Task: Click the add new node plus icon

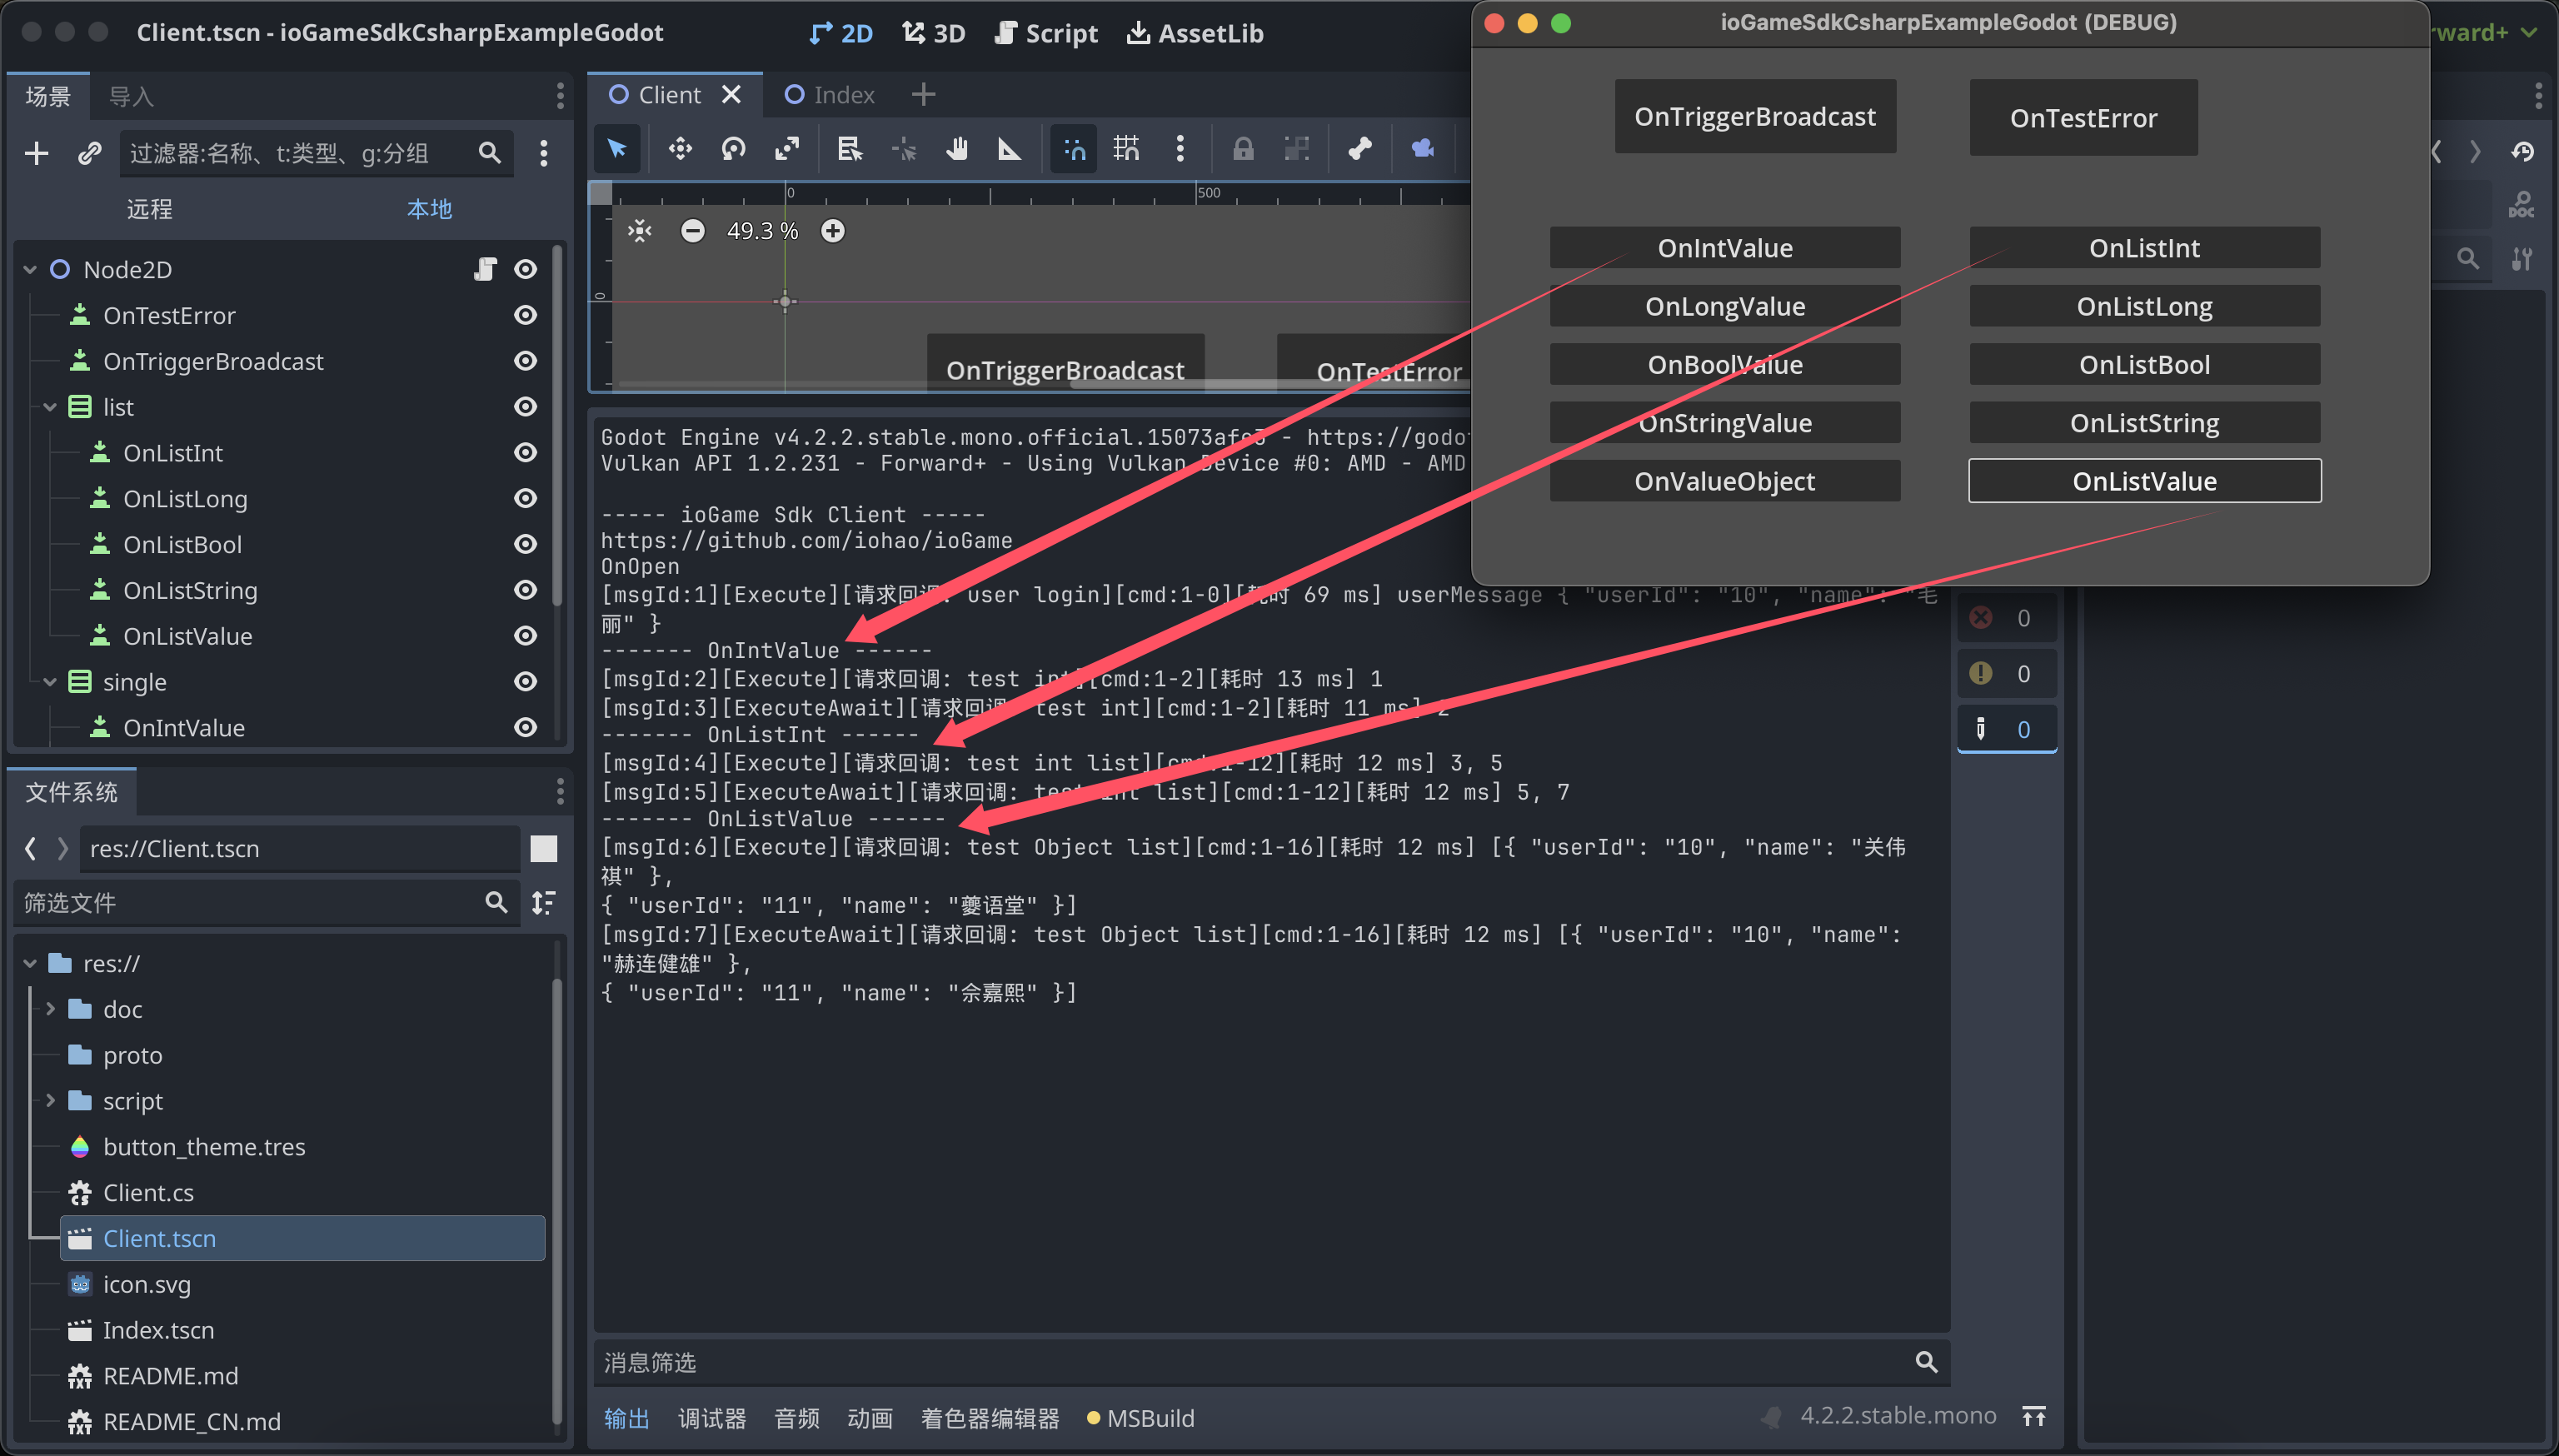Action: pyautogui.click(x=36, y=153)
